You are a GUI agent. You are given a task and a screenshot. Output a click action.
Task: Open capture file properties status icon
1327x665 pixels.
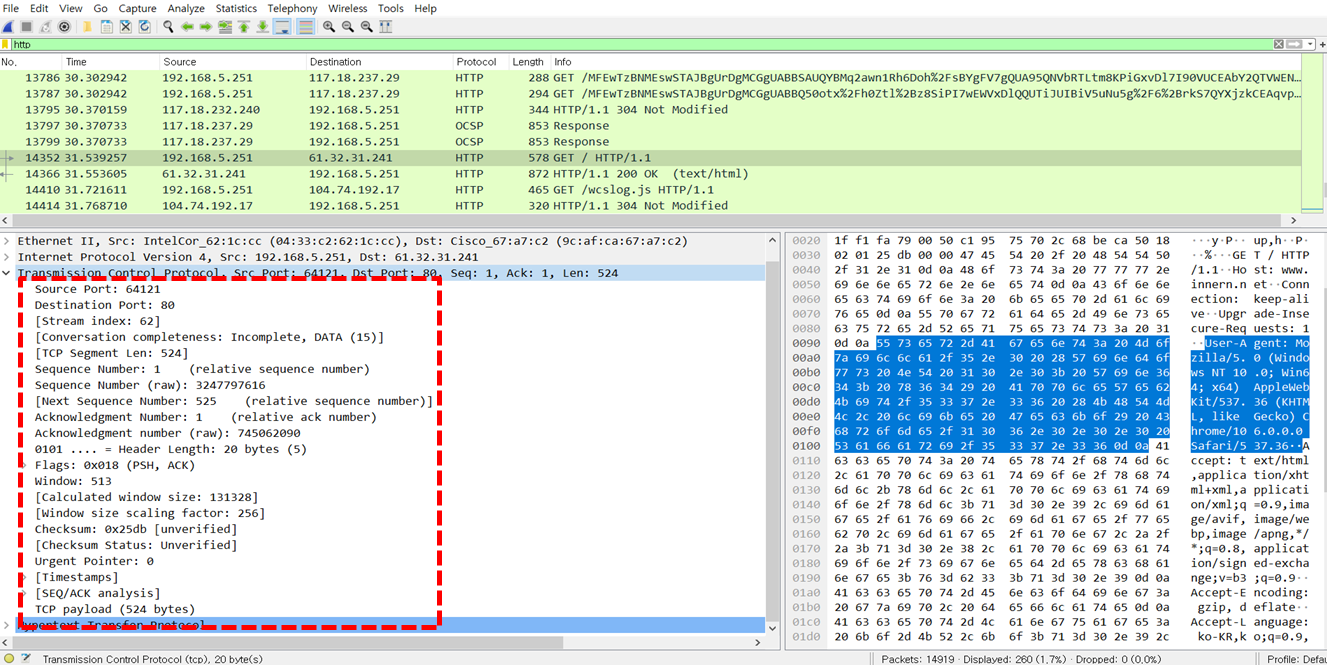pos(27,658)
